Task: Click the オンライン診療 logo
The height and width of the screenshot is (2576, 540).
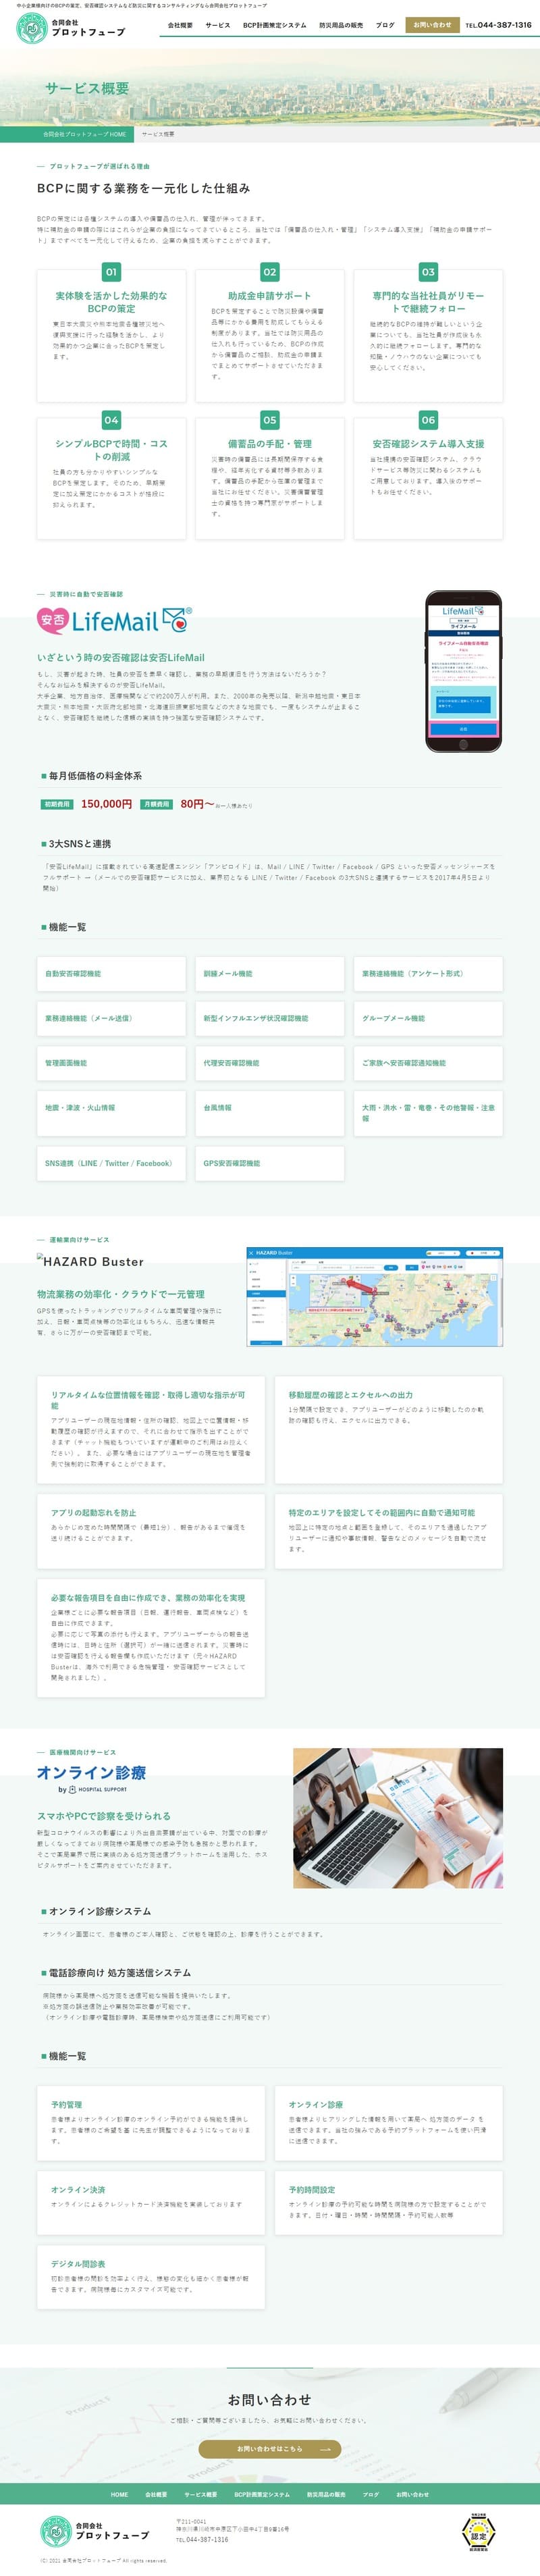Action: point(91,1780)
